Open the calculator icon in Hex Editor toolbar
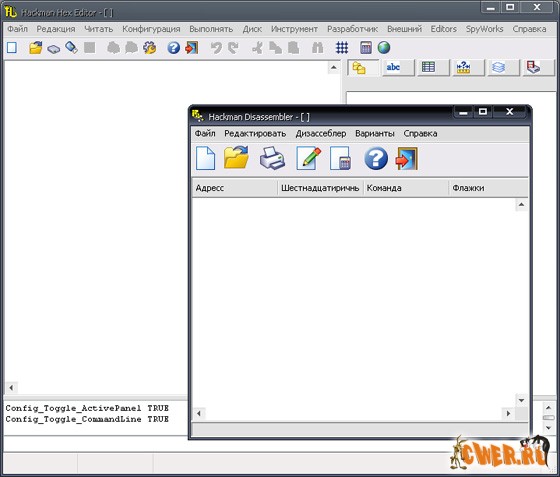560x477 pixels. [366, 47]
